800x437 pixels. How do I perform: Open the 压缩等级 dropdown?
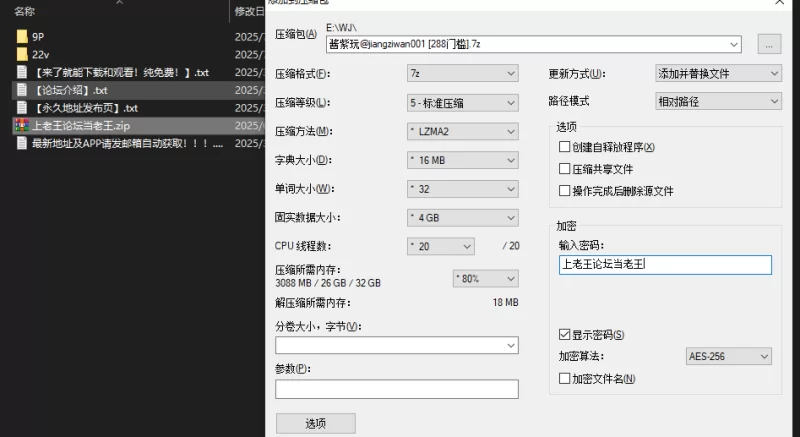tap(463, 102)
